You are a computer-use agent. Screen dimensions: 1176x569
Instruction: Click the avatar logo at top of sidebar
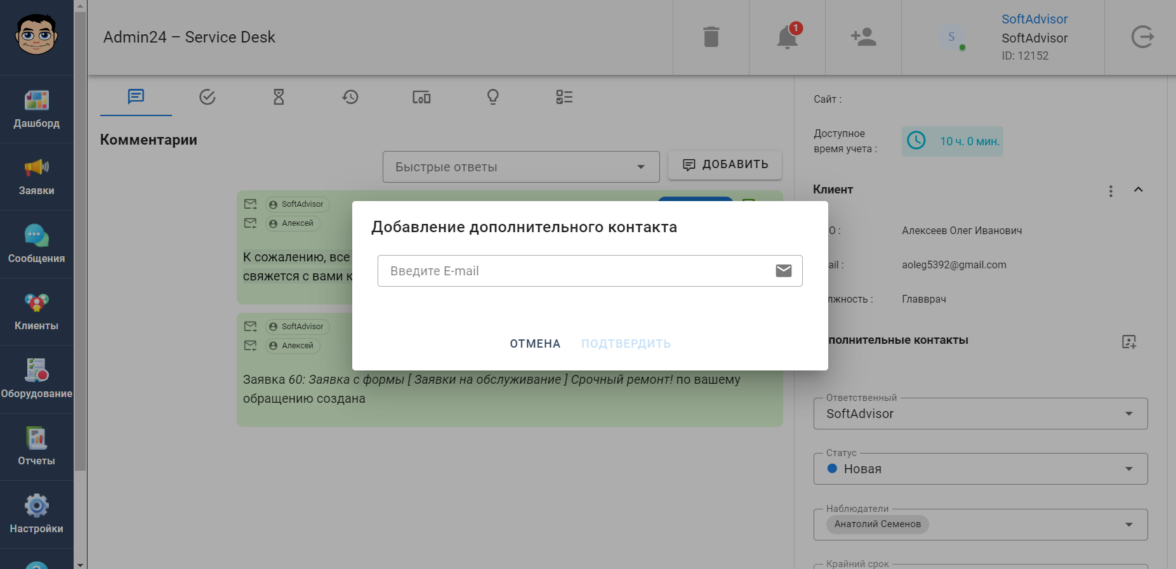coord(36,34)
